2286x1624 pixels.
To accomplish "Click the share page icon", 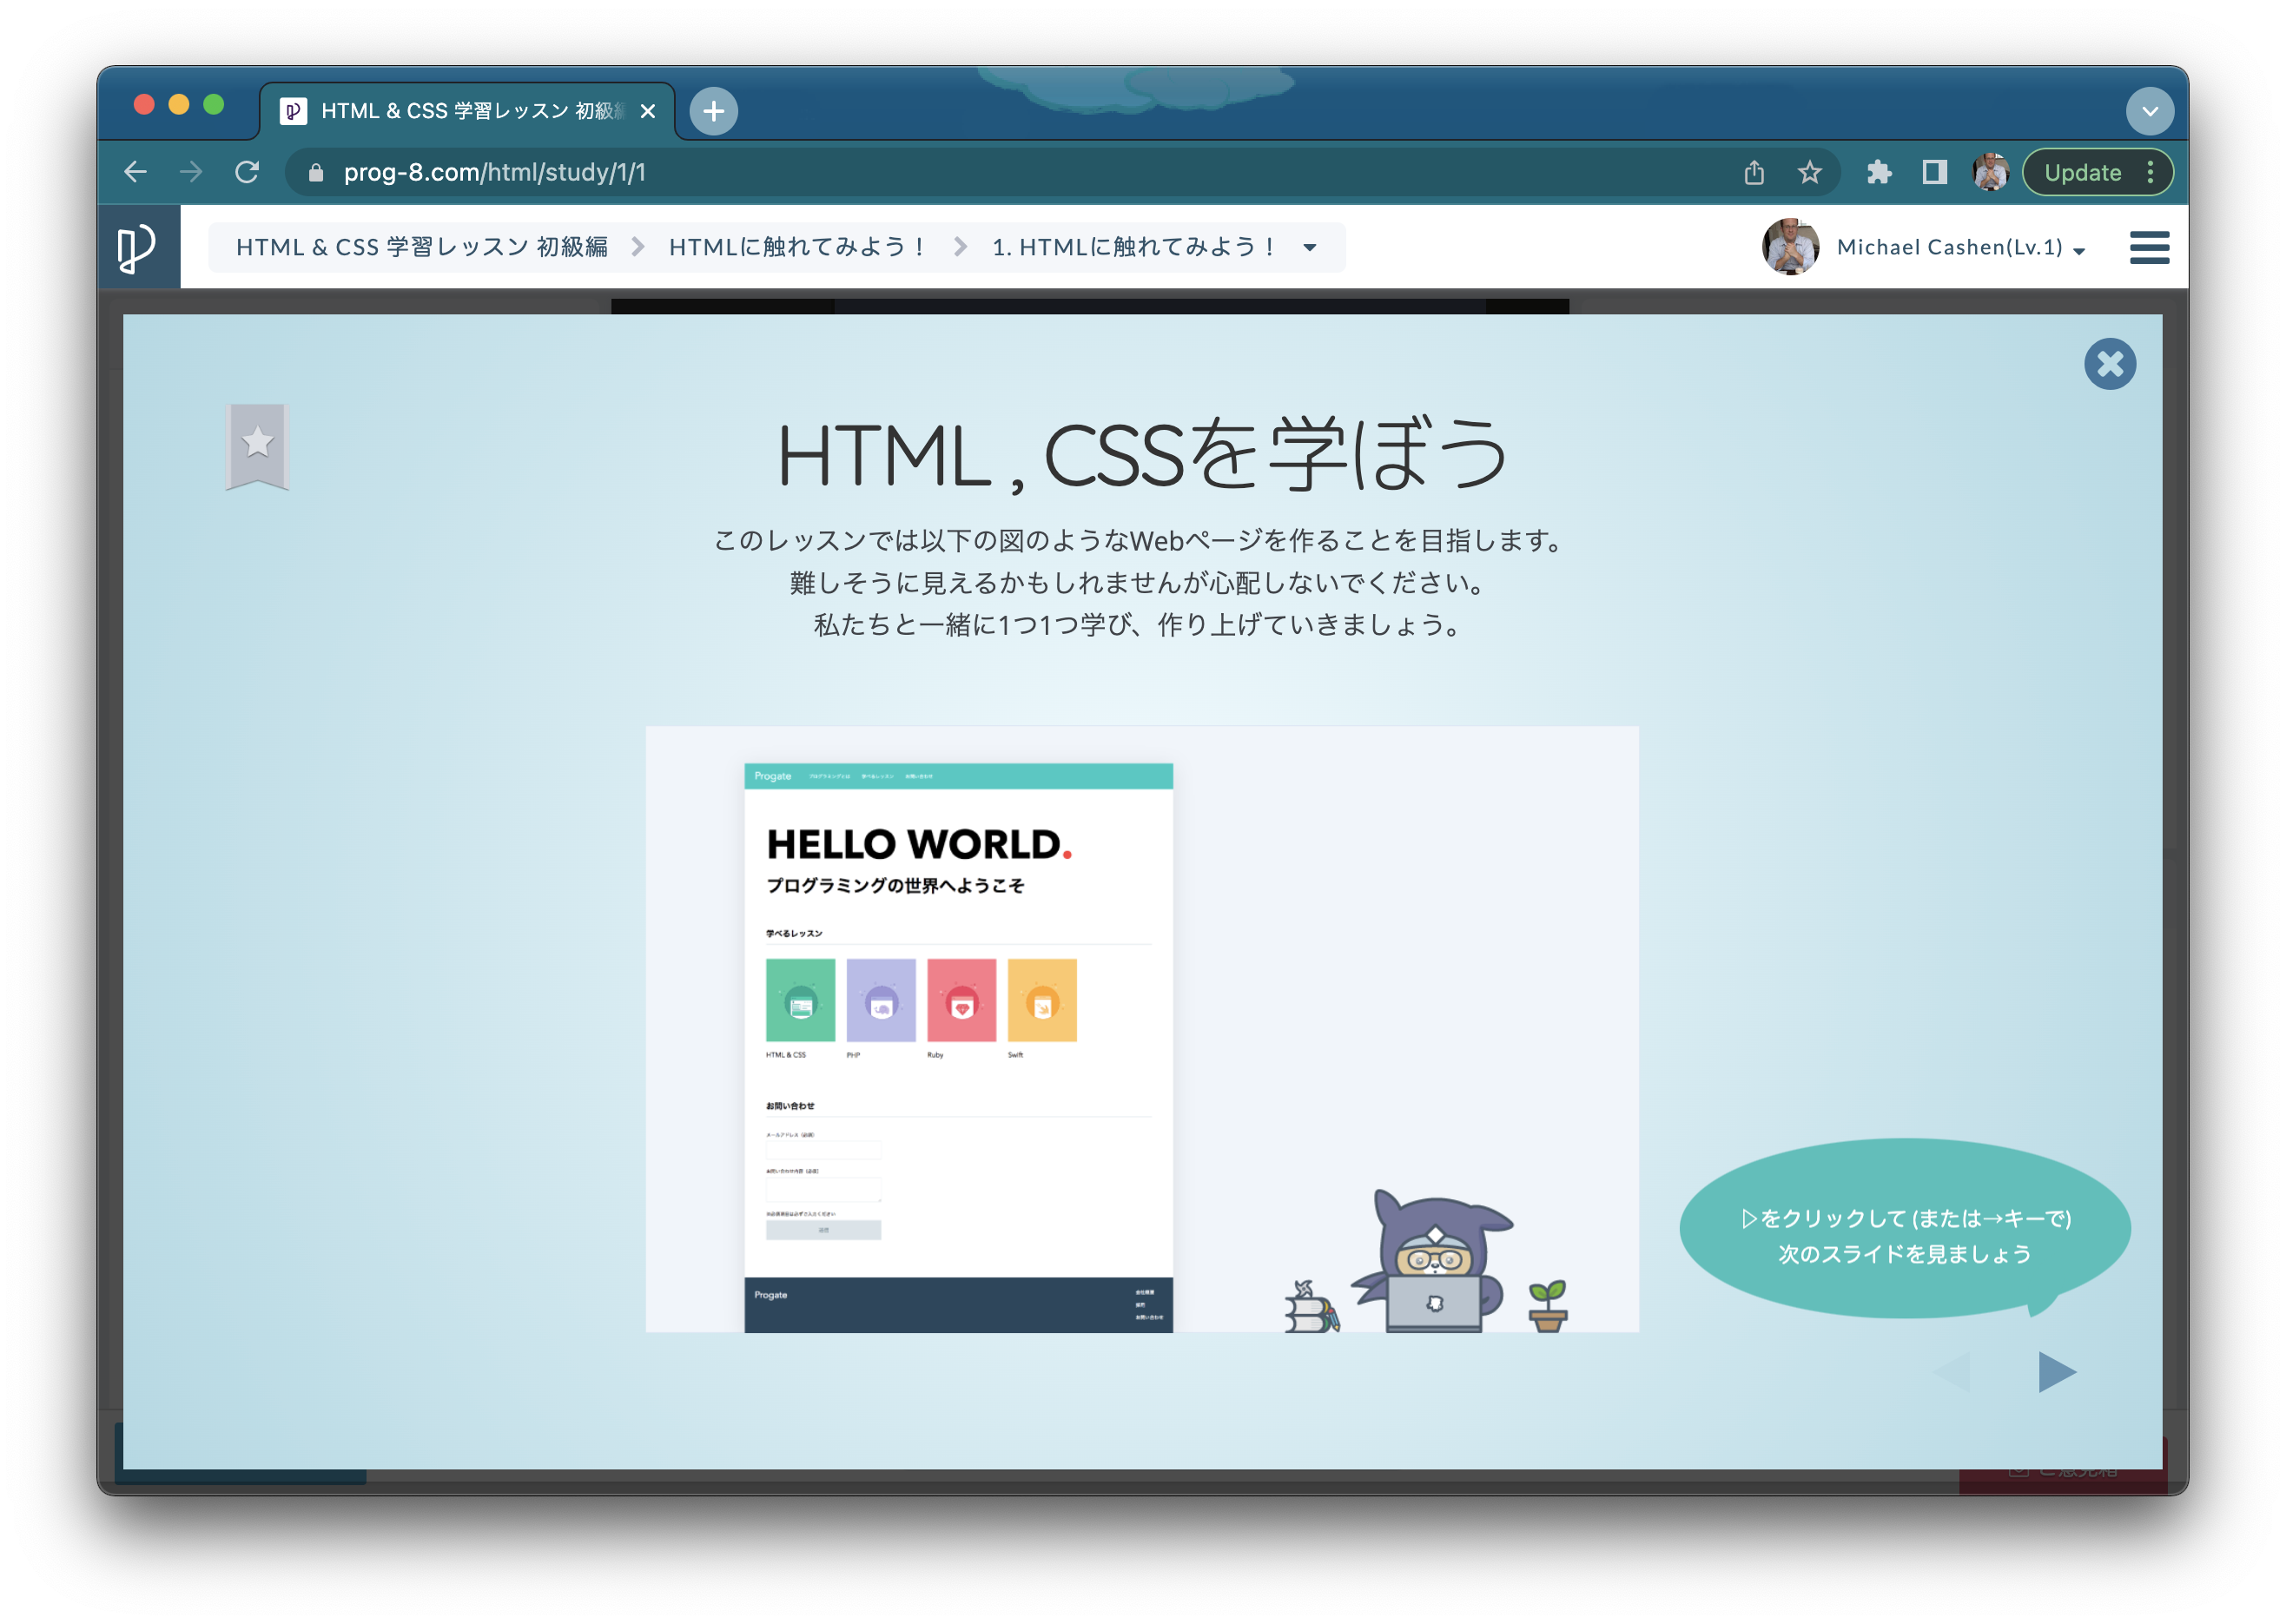I will pos(1754,172).
